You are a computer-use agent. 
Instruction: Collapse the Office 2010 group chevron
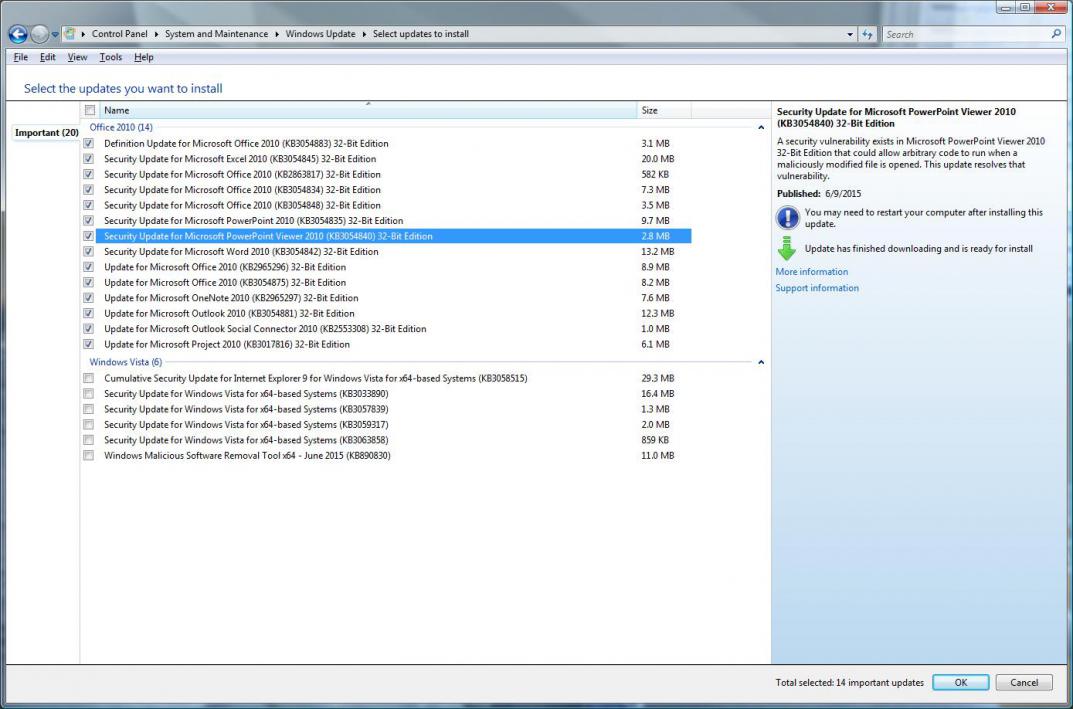(761, 128)
